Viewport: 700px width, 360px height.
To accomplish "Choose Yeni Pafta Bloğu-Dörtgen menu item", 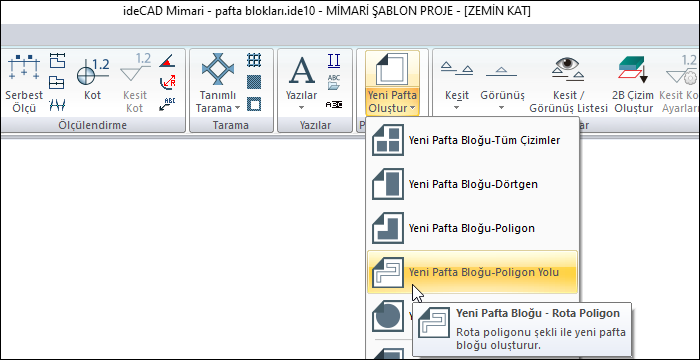I will [472, 184].
